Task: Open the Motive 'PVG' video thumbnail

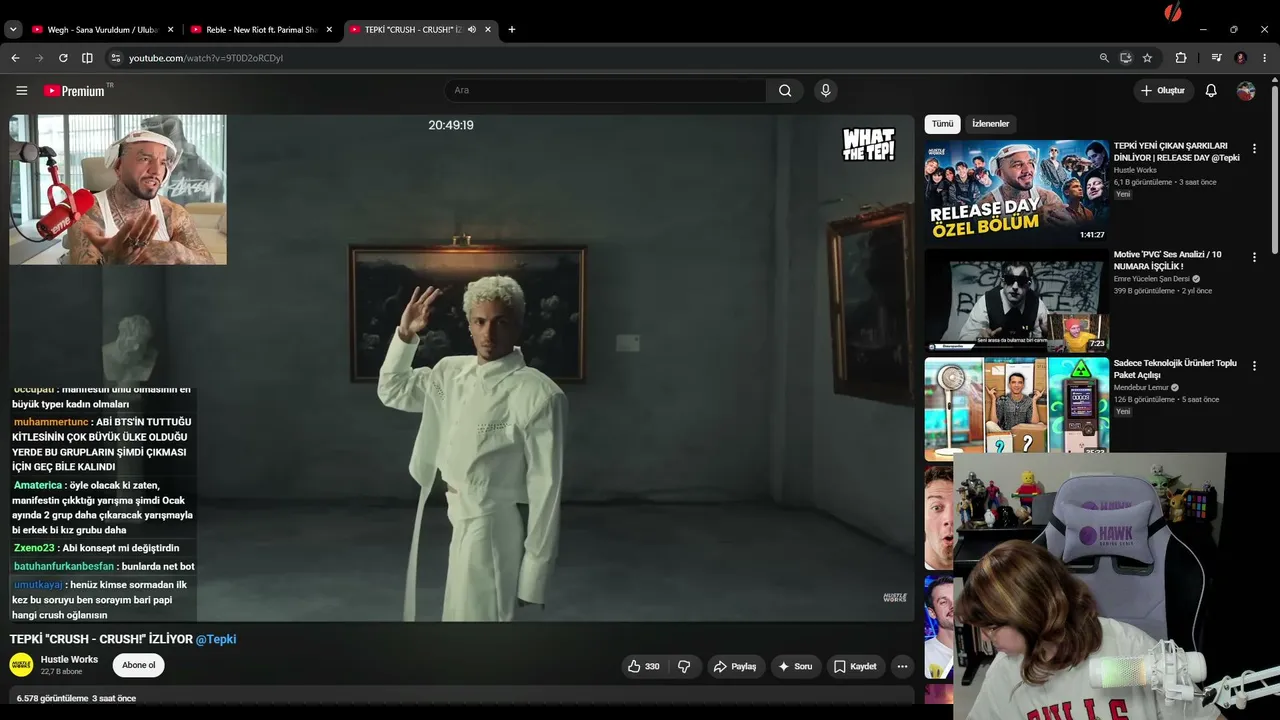Action: 1017,301
